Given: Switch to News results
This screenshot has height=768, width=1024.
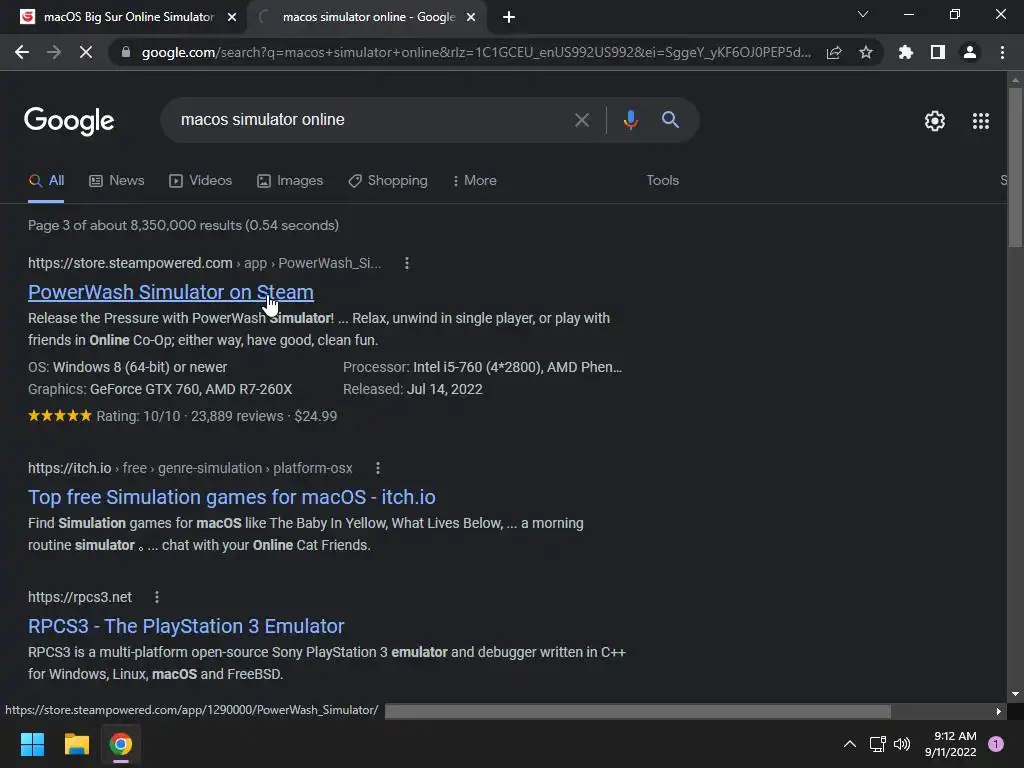Looking at the screenshot, I should (117, 181).
